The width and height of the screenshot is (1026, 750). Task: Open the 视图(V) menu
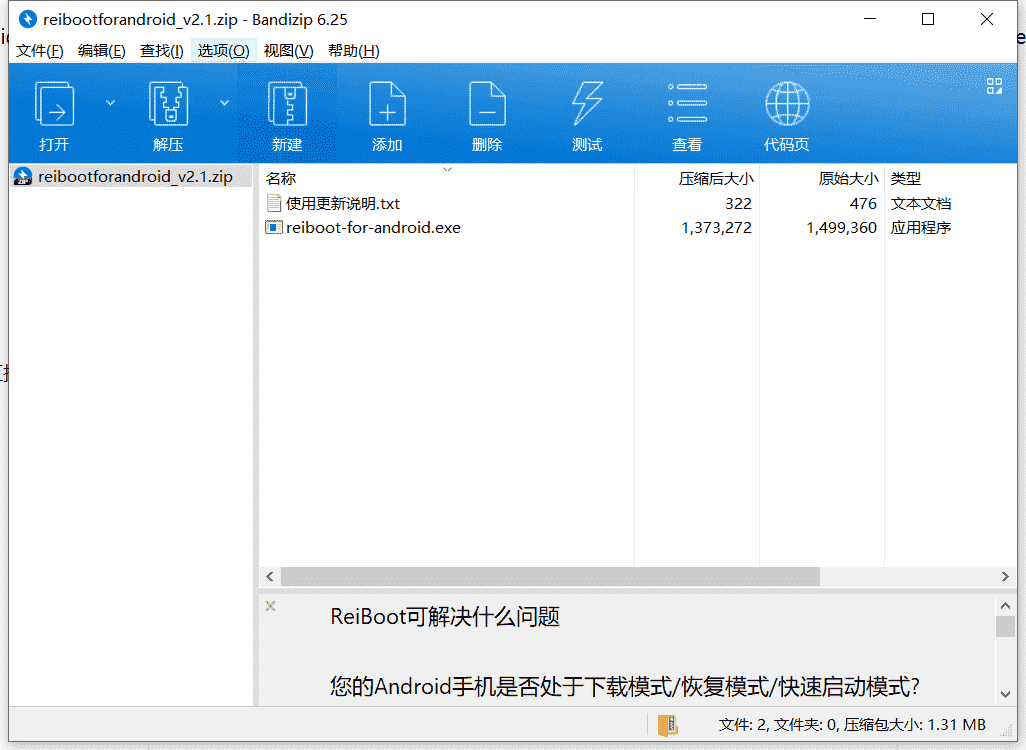click(289, 51)
